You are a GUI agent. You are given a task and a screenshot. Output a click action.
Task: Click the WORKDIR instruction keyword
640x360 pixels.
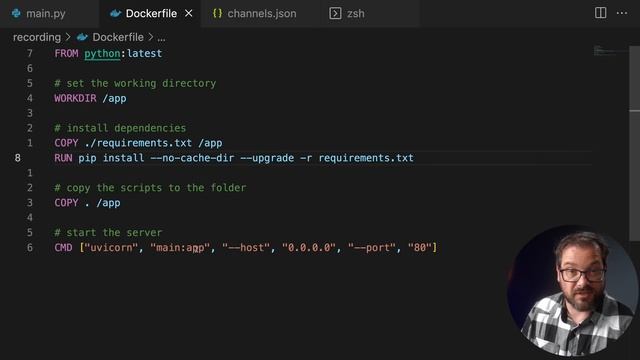coord(75,98)
